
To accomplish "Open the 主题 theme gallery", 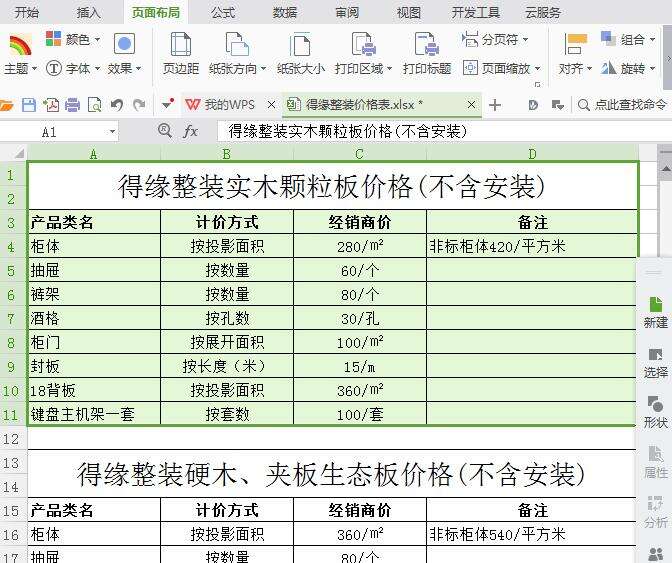I will pyautogui.click(x=20, y=54).
